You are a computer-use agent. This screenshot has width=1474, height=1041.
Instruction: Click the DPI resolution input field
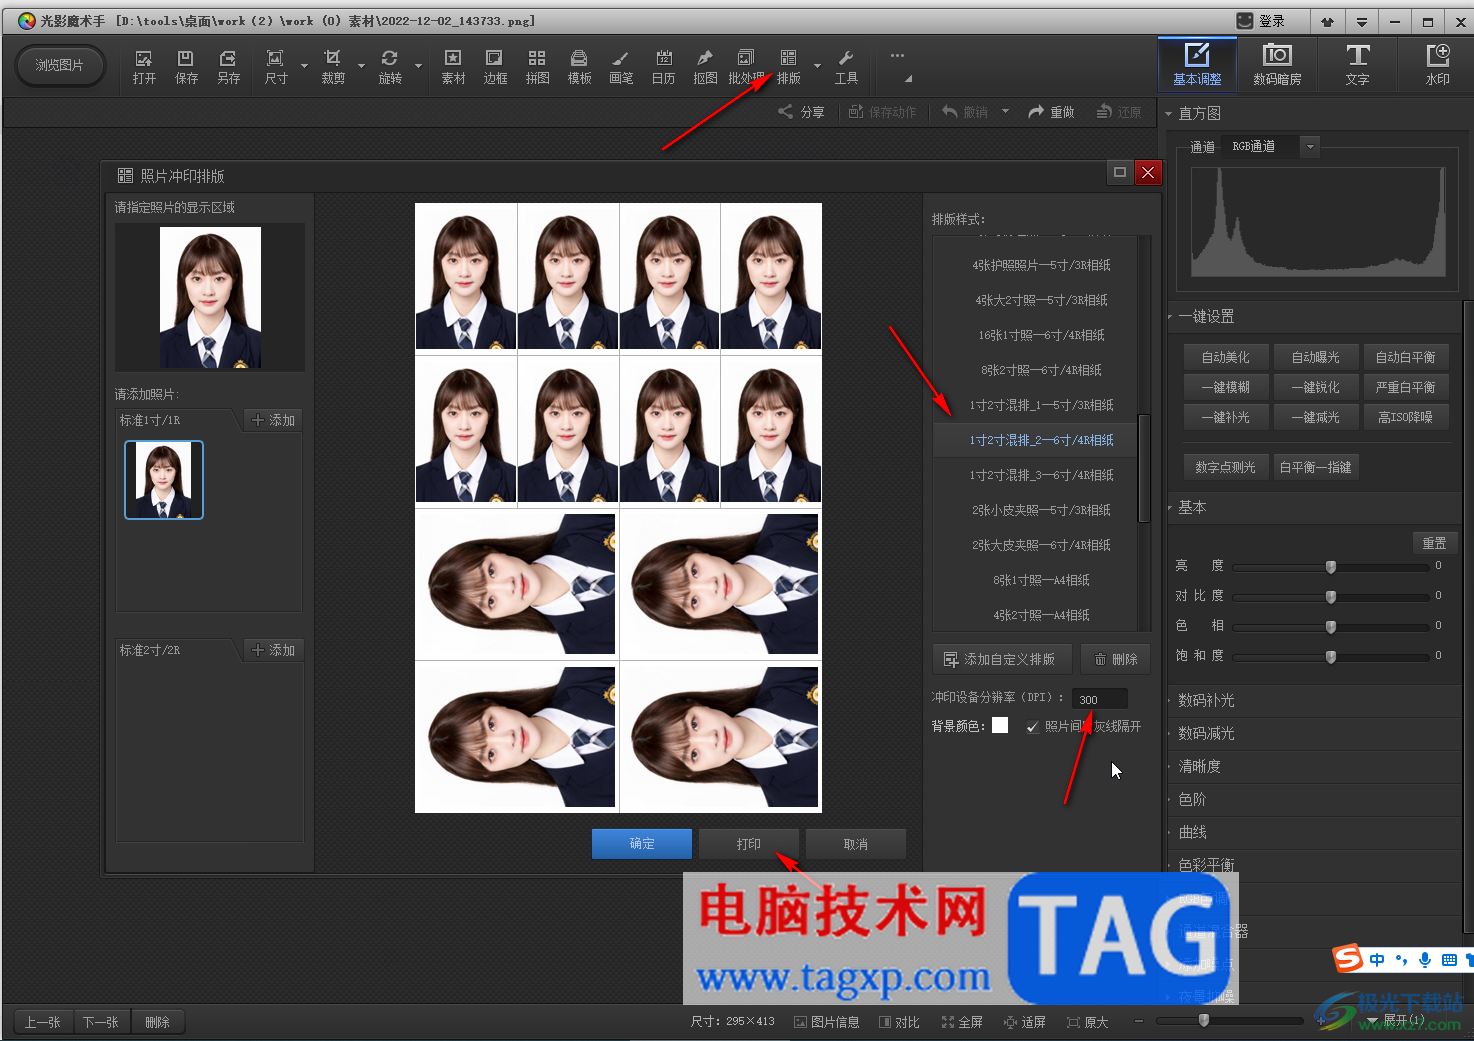point(1099,699)
